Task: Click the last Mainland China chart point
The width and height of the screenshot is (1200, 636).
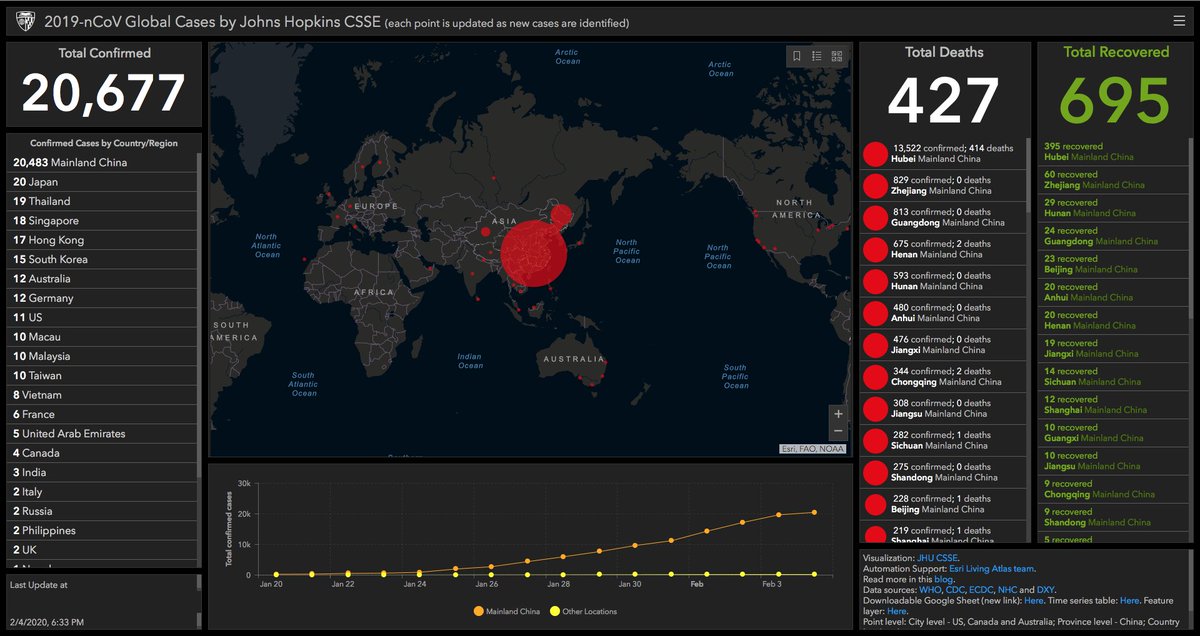Action: (814, 512)
